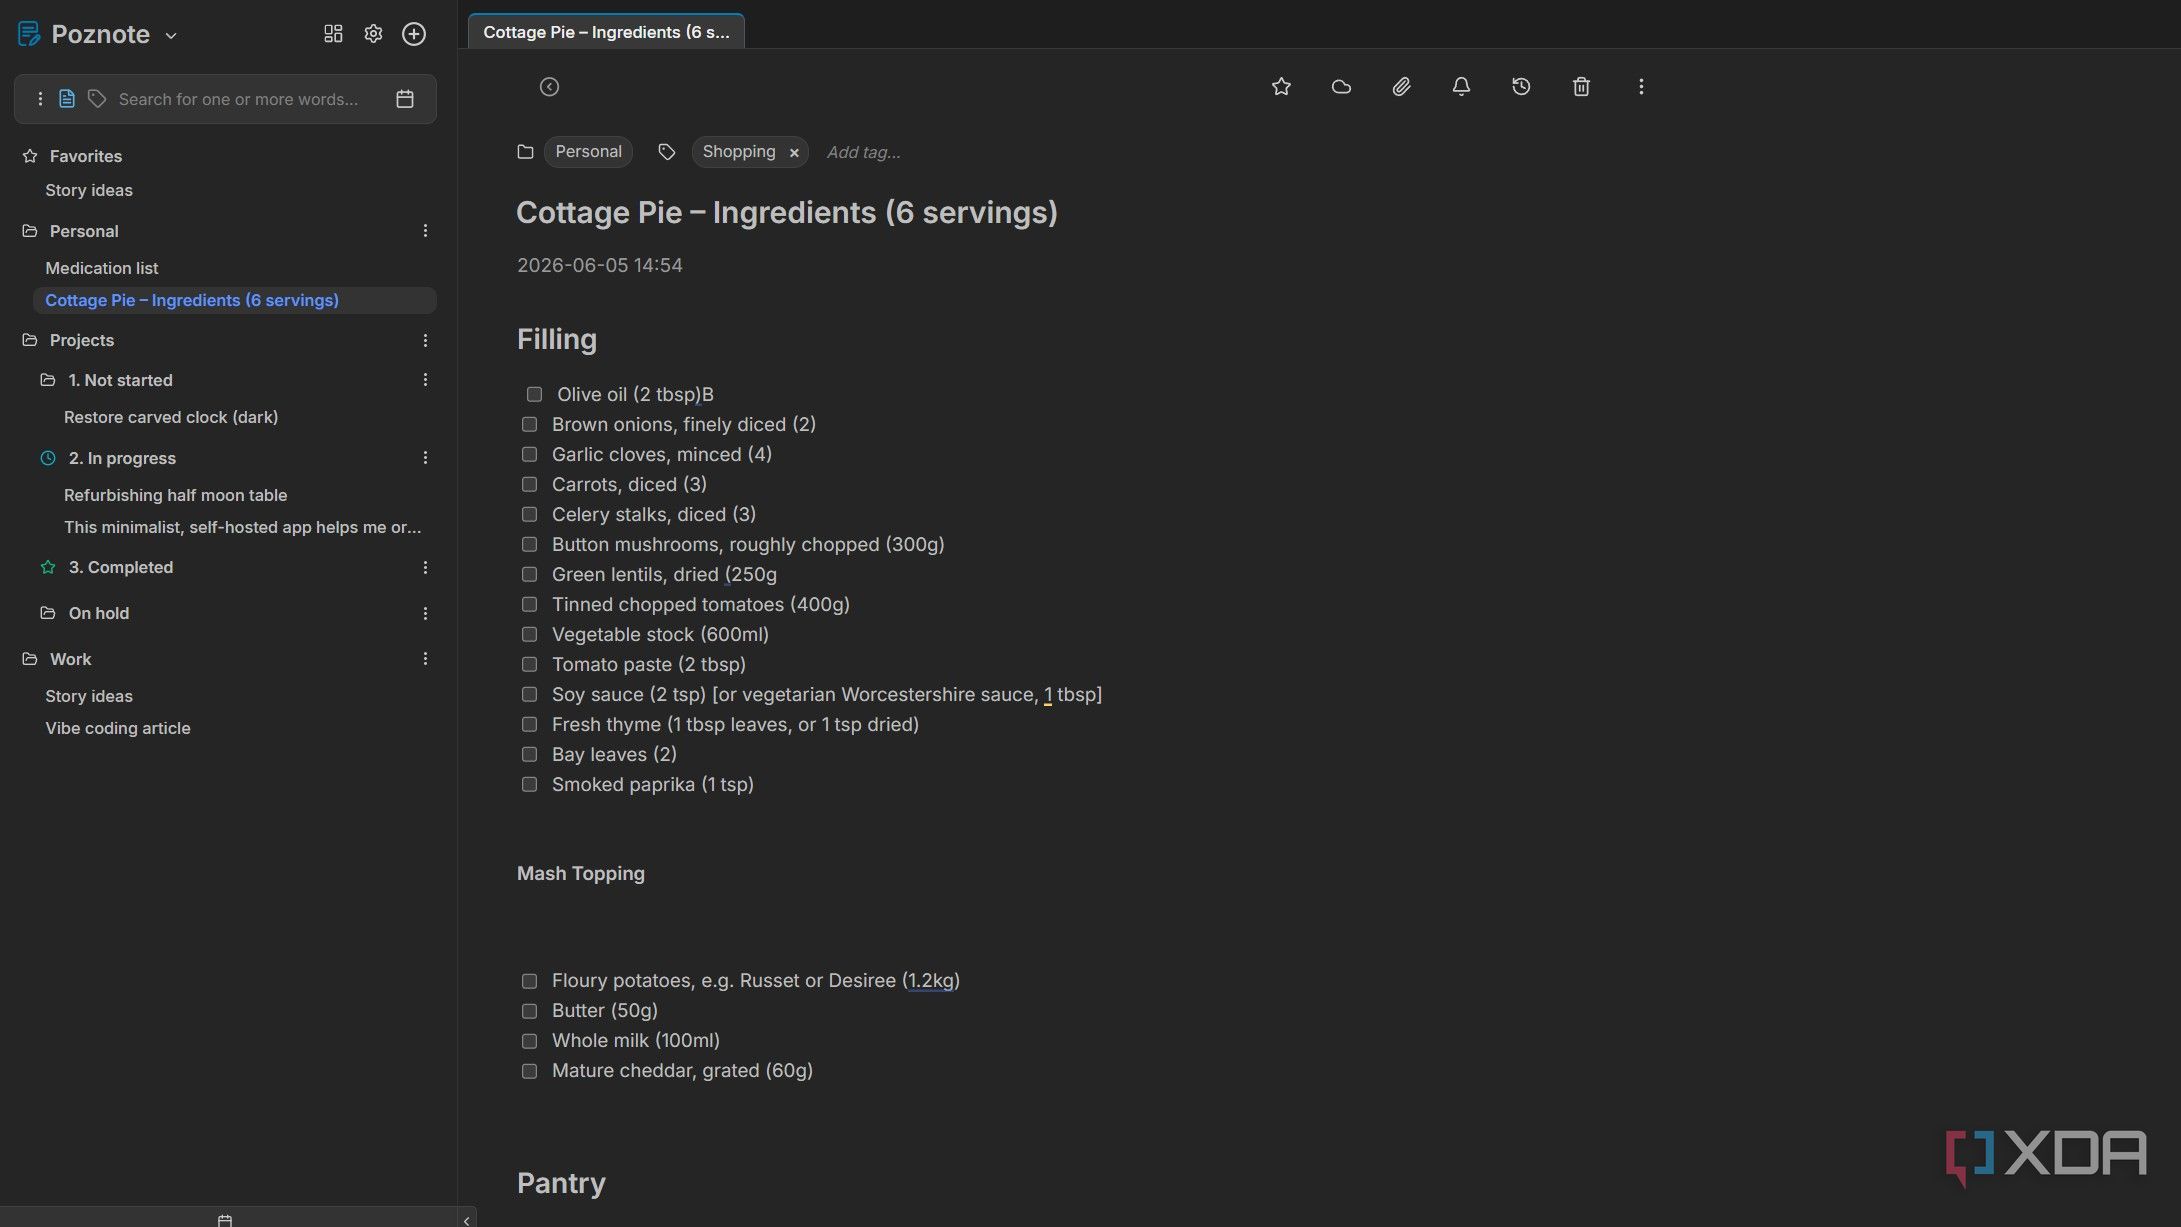Open the Medication list note
This screenshot has width=2181, height=1227.
[101, 268]
